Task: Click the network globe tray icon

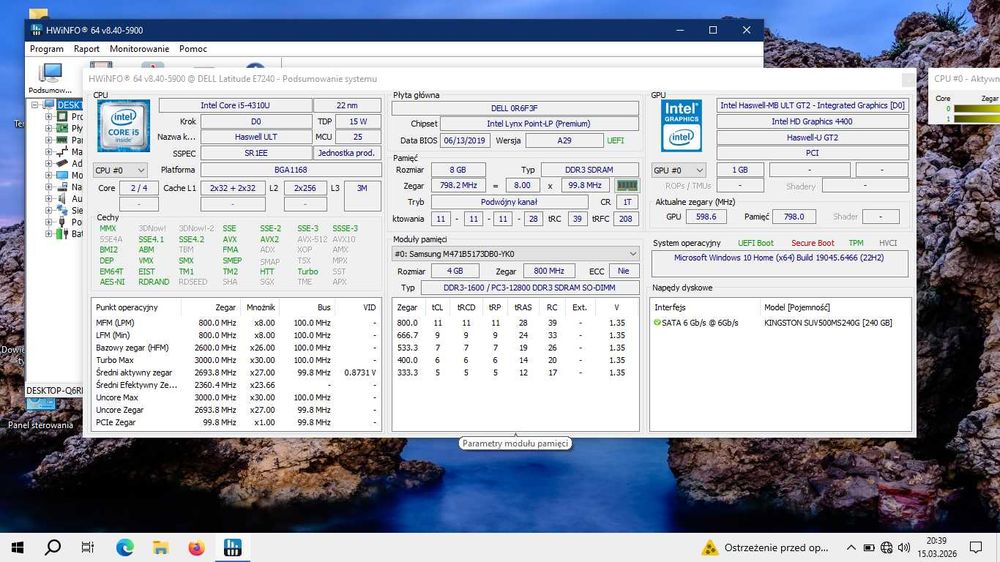Action: click(x=886, y=547)
